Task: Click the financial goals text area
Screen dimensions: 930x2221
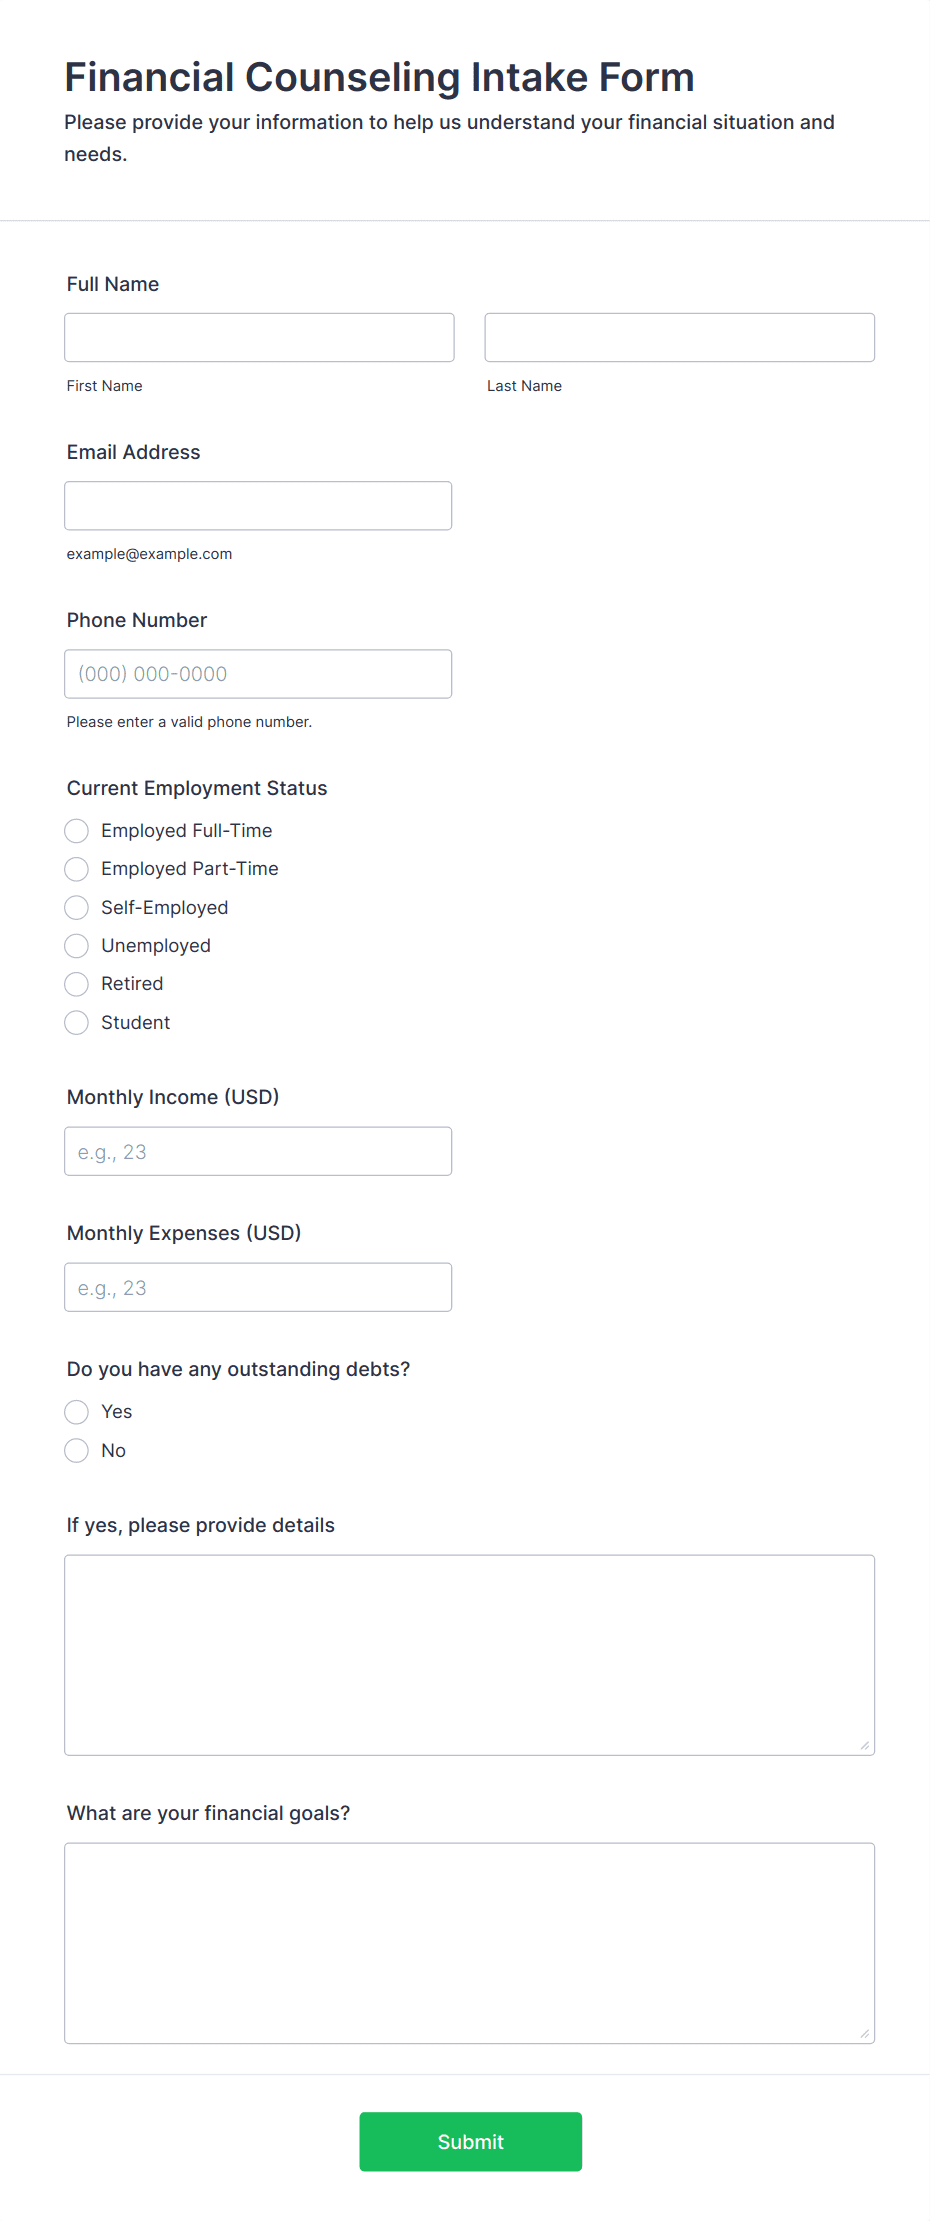Action: tap(469, 1942)
